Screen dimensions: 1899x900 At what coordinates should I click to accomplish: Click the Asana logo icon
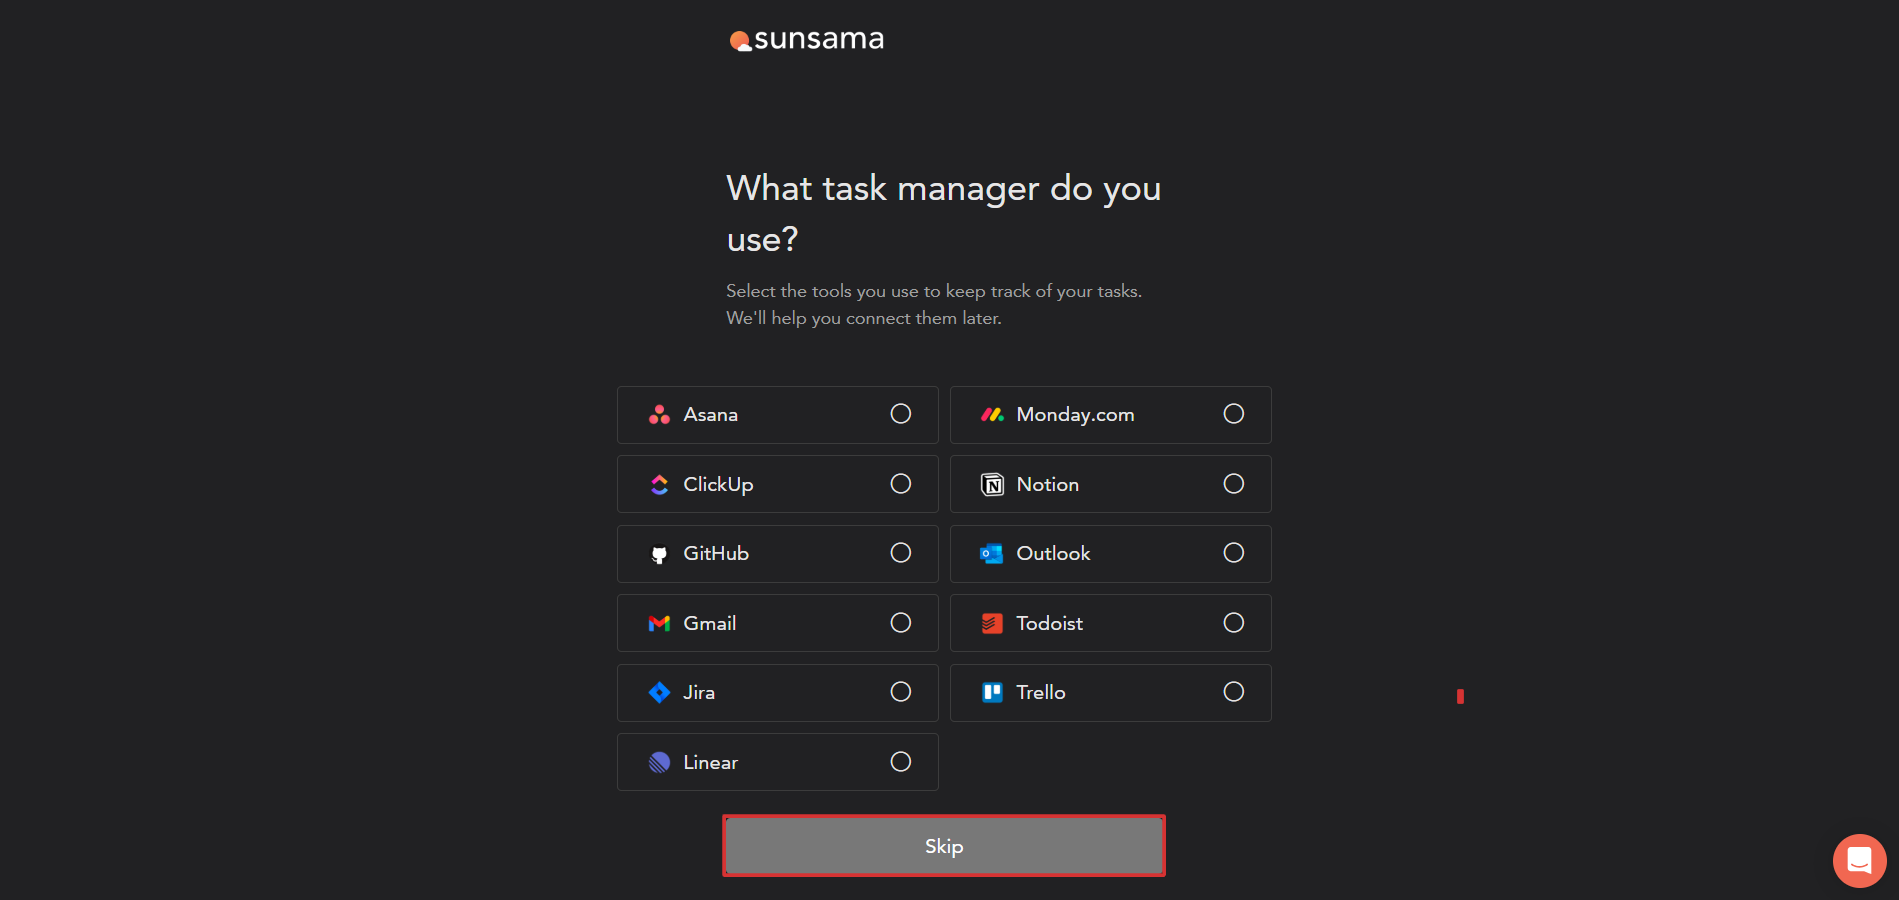(659, 415)
